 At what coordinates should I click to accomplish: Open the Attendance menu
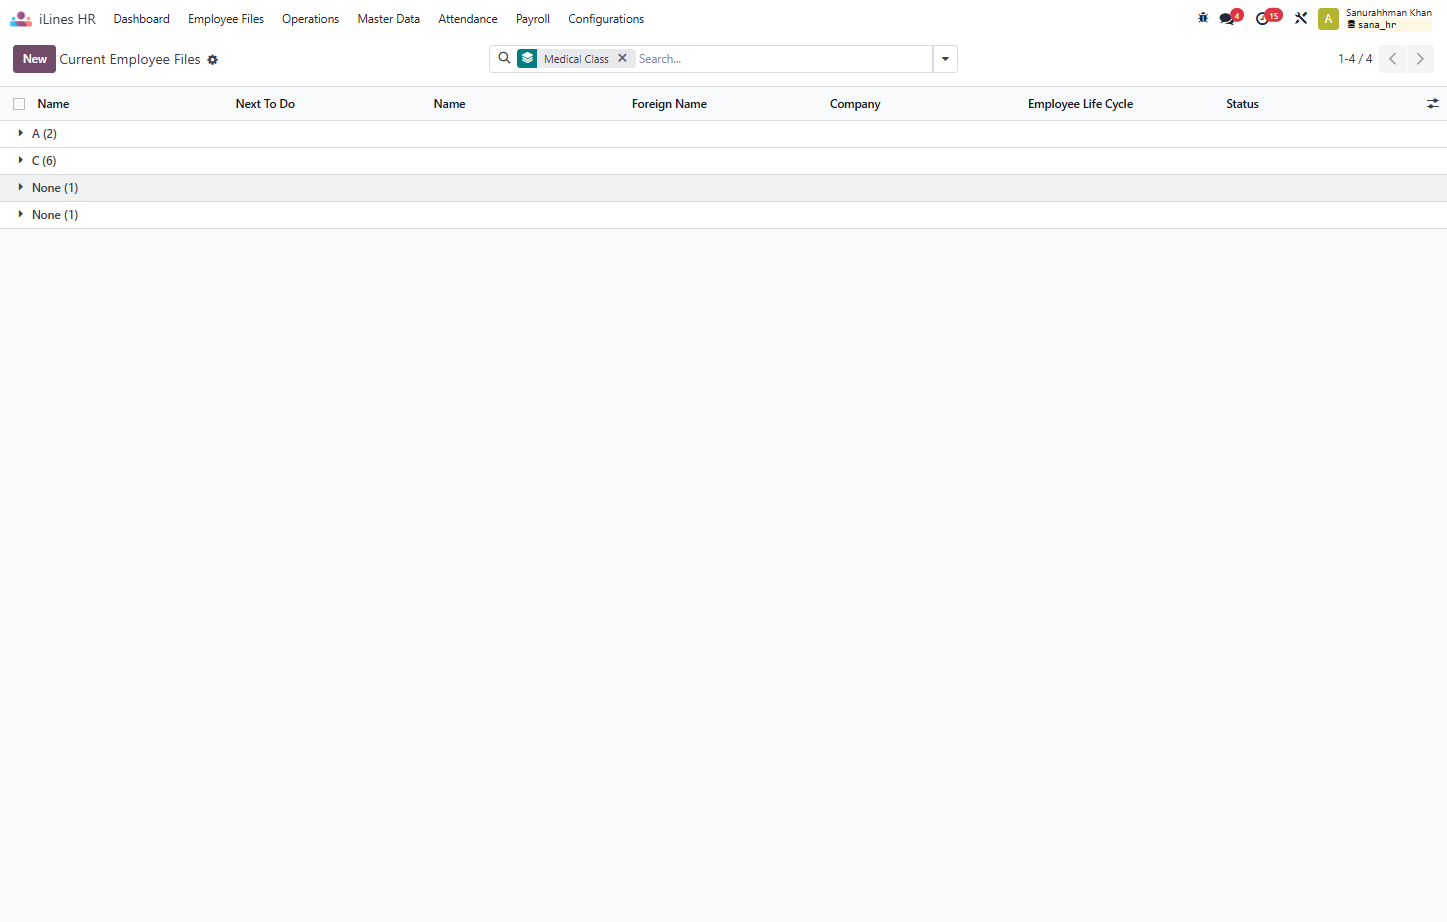(467, 19)
